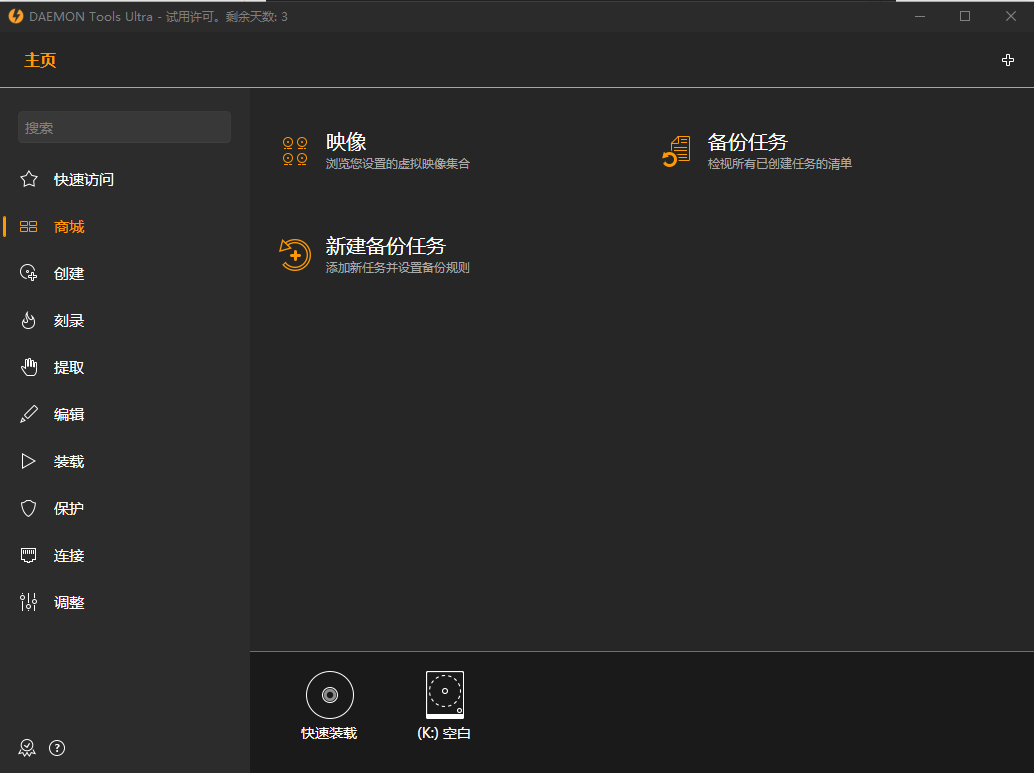Open the 保护 (Protect) feature
This screenshot has width=1034, height=773.
click(x=68, y=508)
